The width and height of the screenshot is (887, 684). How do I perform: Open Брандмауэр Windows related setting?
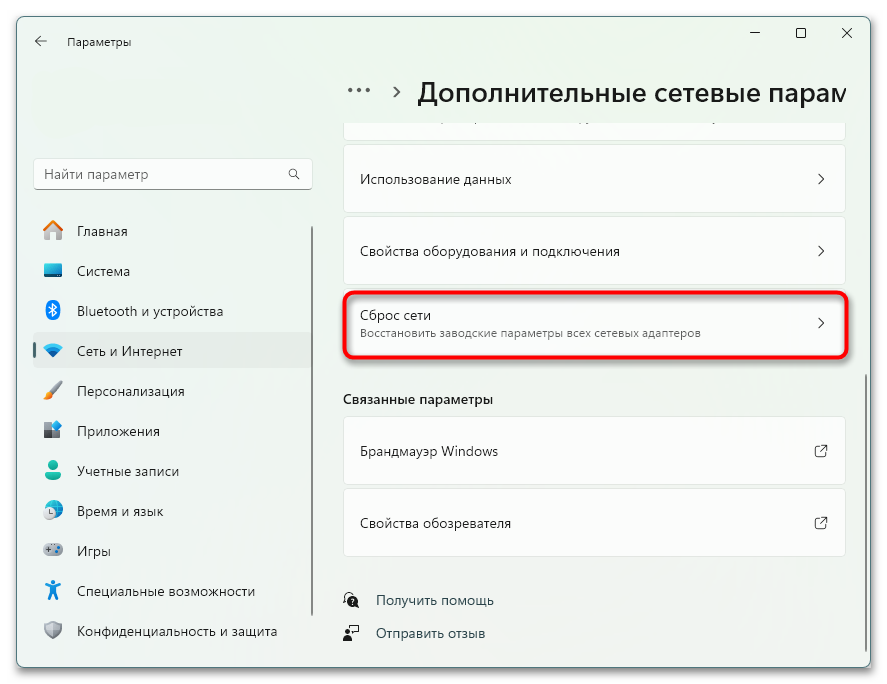click(x=594, y=451)
